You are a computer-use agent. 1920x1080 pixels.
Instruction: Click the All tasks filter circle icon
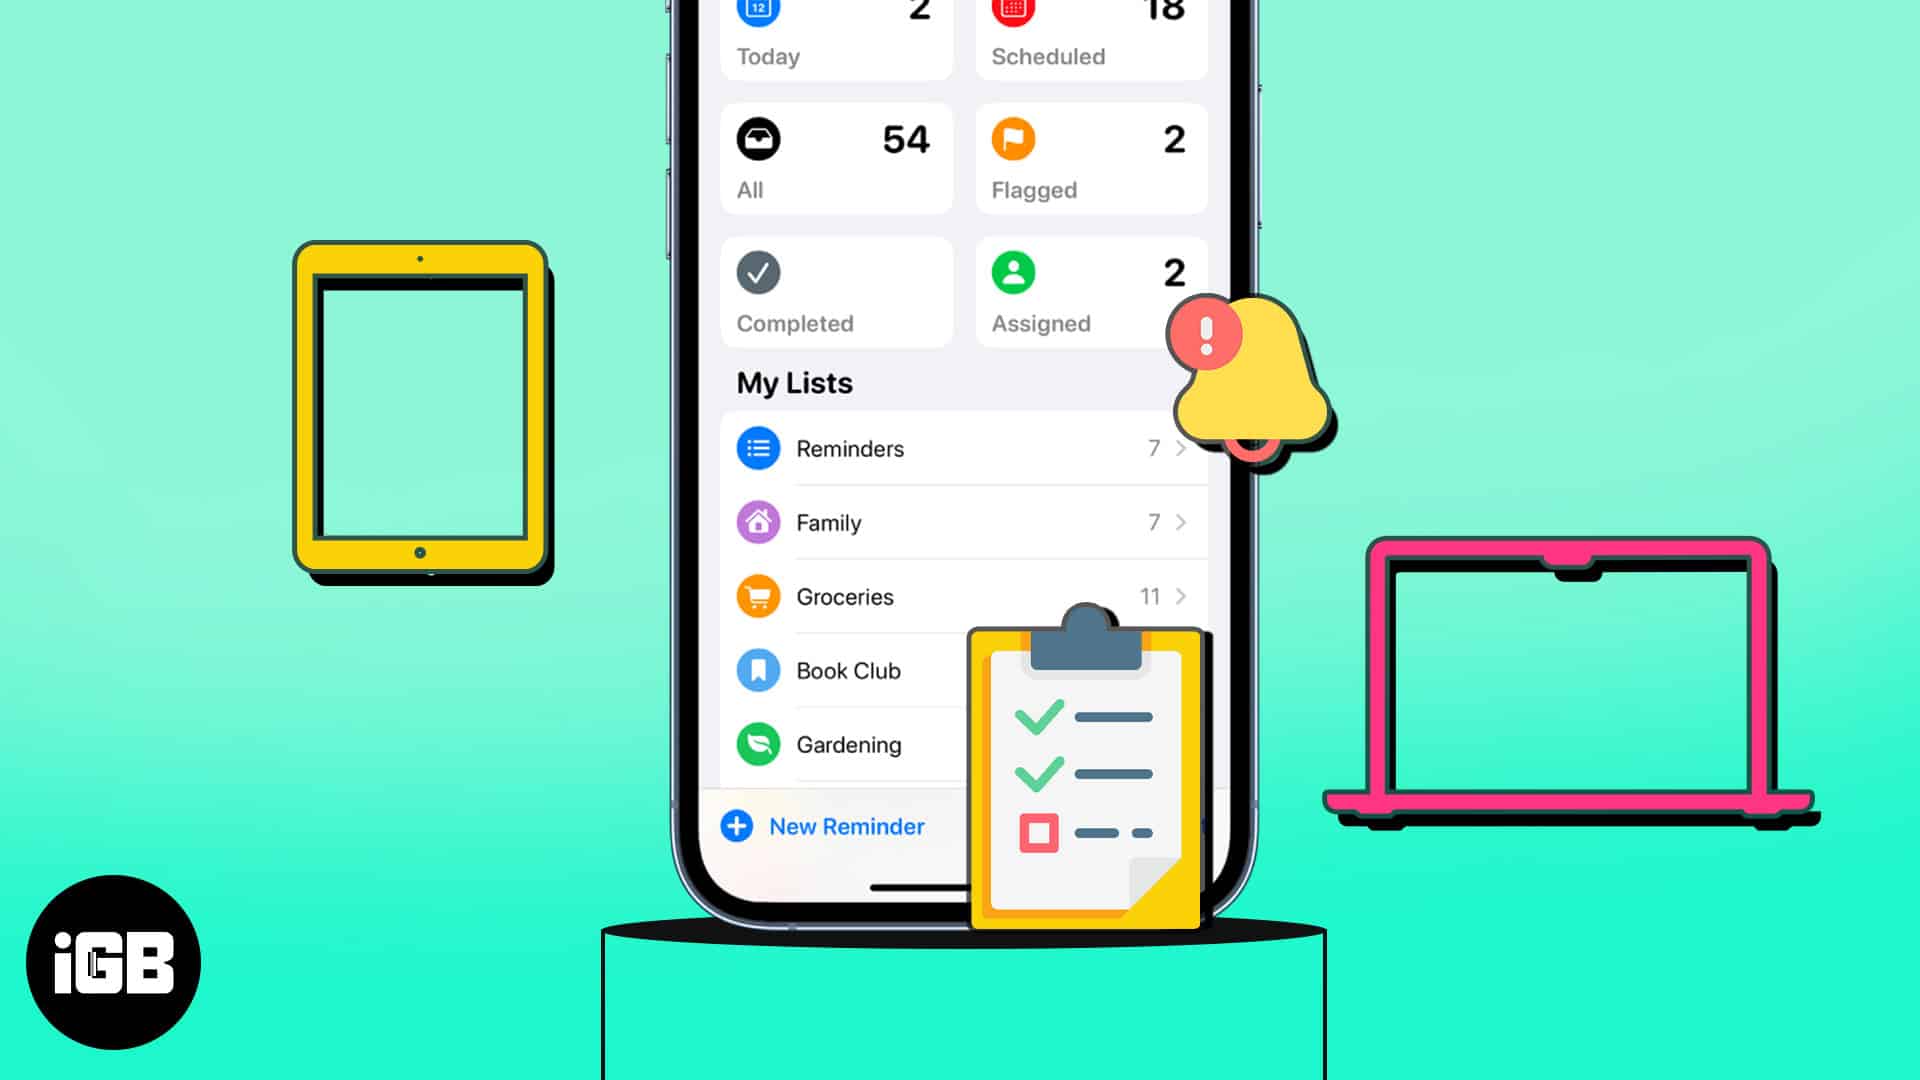coord(758,138)
